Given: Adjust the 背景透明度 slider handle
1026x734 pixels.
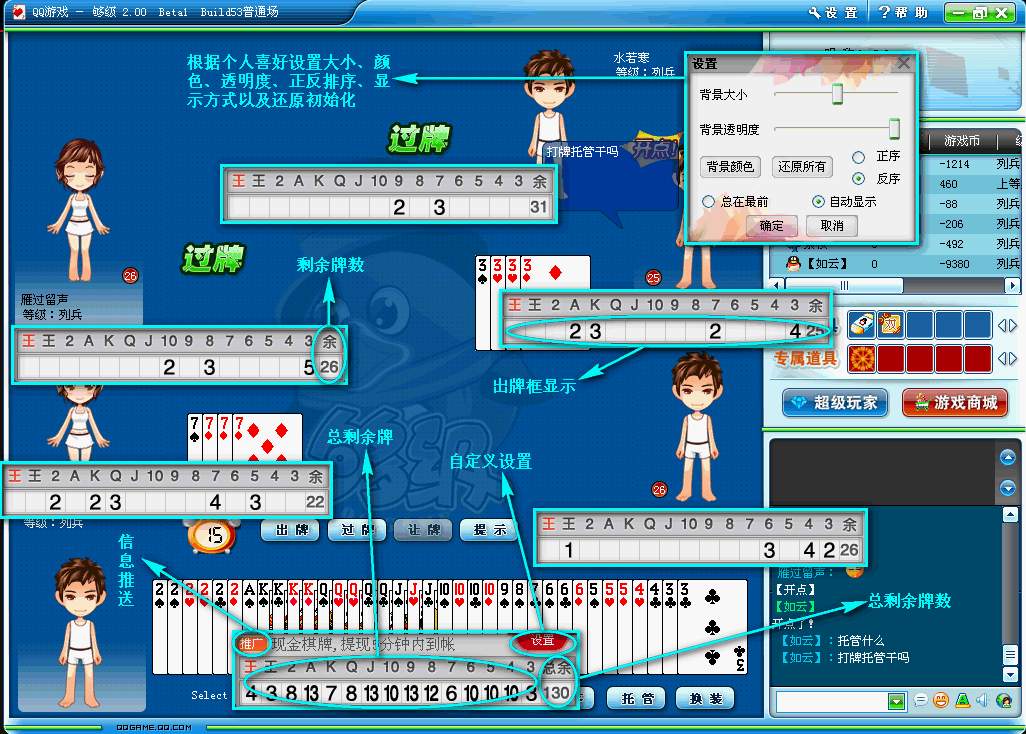Looking at the screenshot, I should coord(894,129).
